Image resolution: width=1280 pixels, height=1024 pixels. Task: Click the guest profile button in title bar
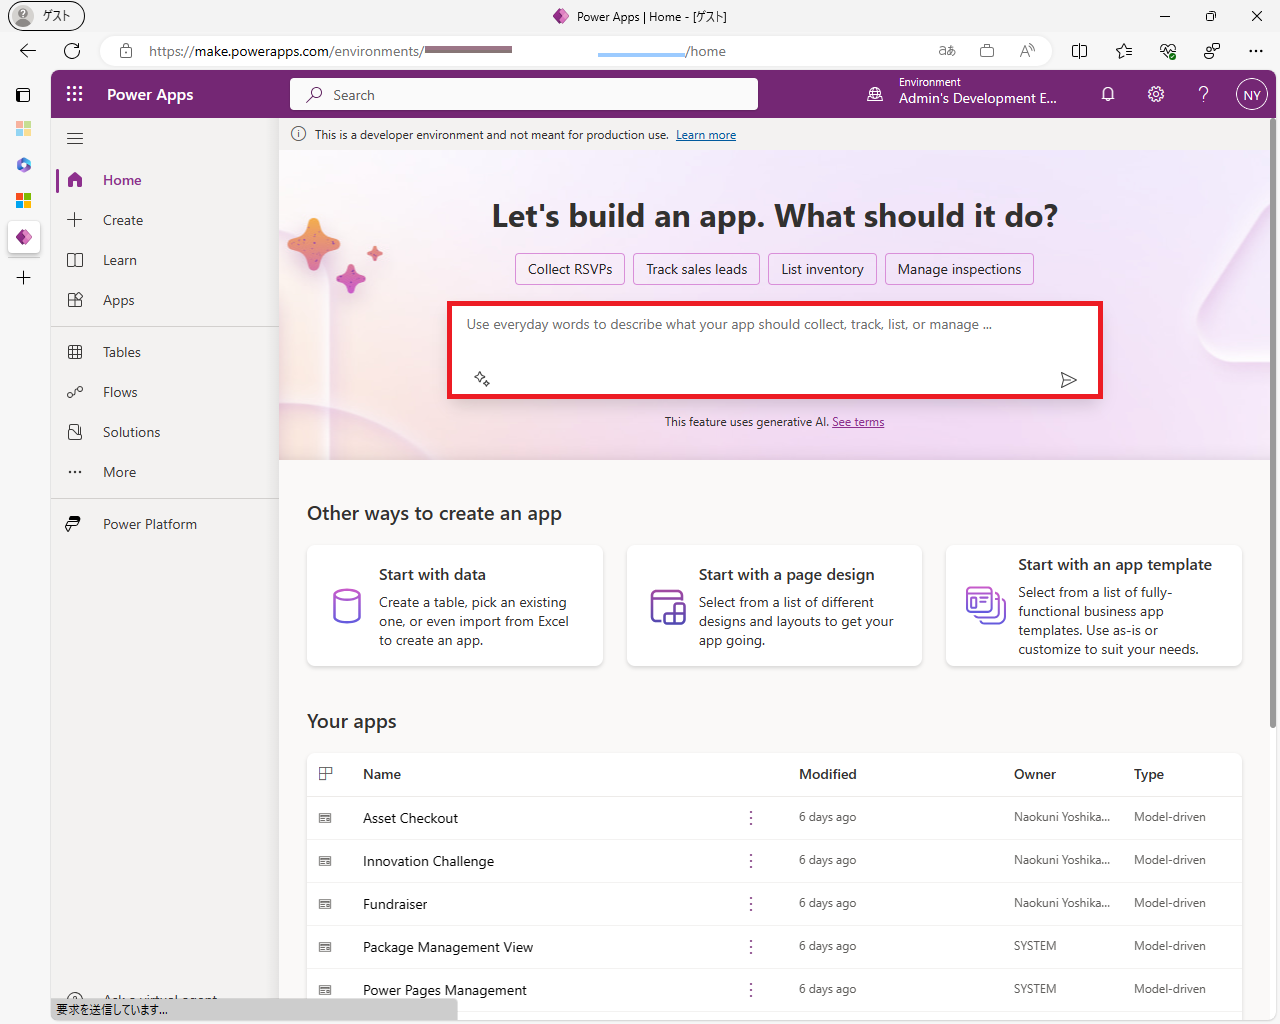point(46,16)
